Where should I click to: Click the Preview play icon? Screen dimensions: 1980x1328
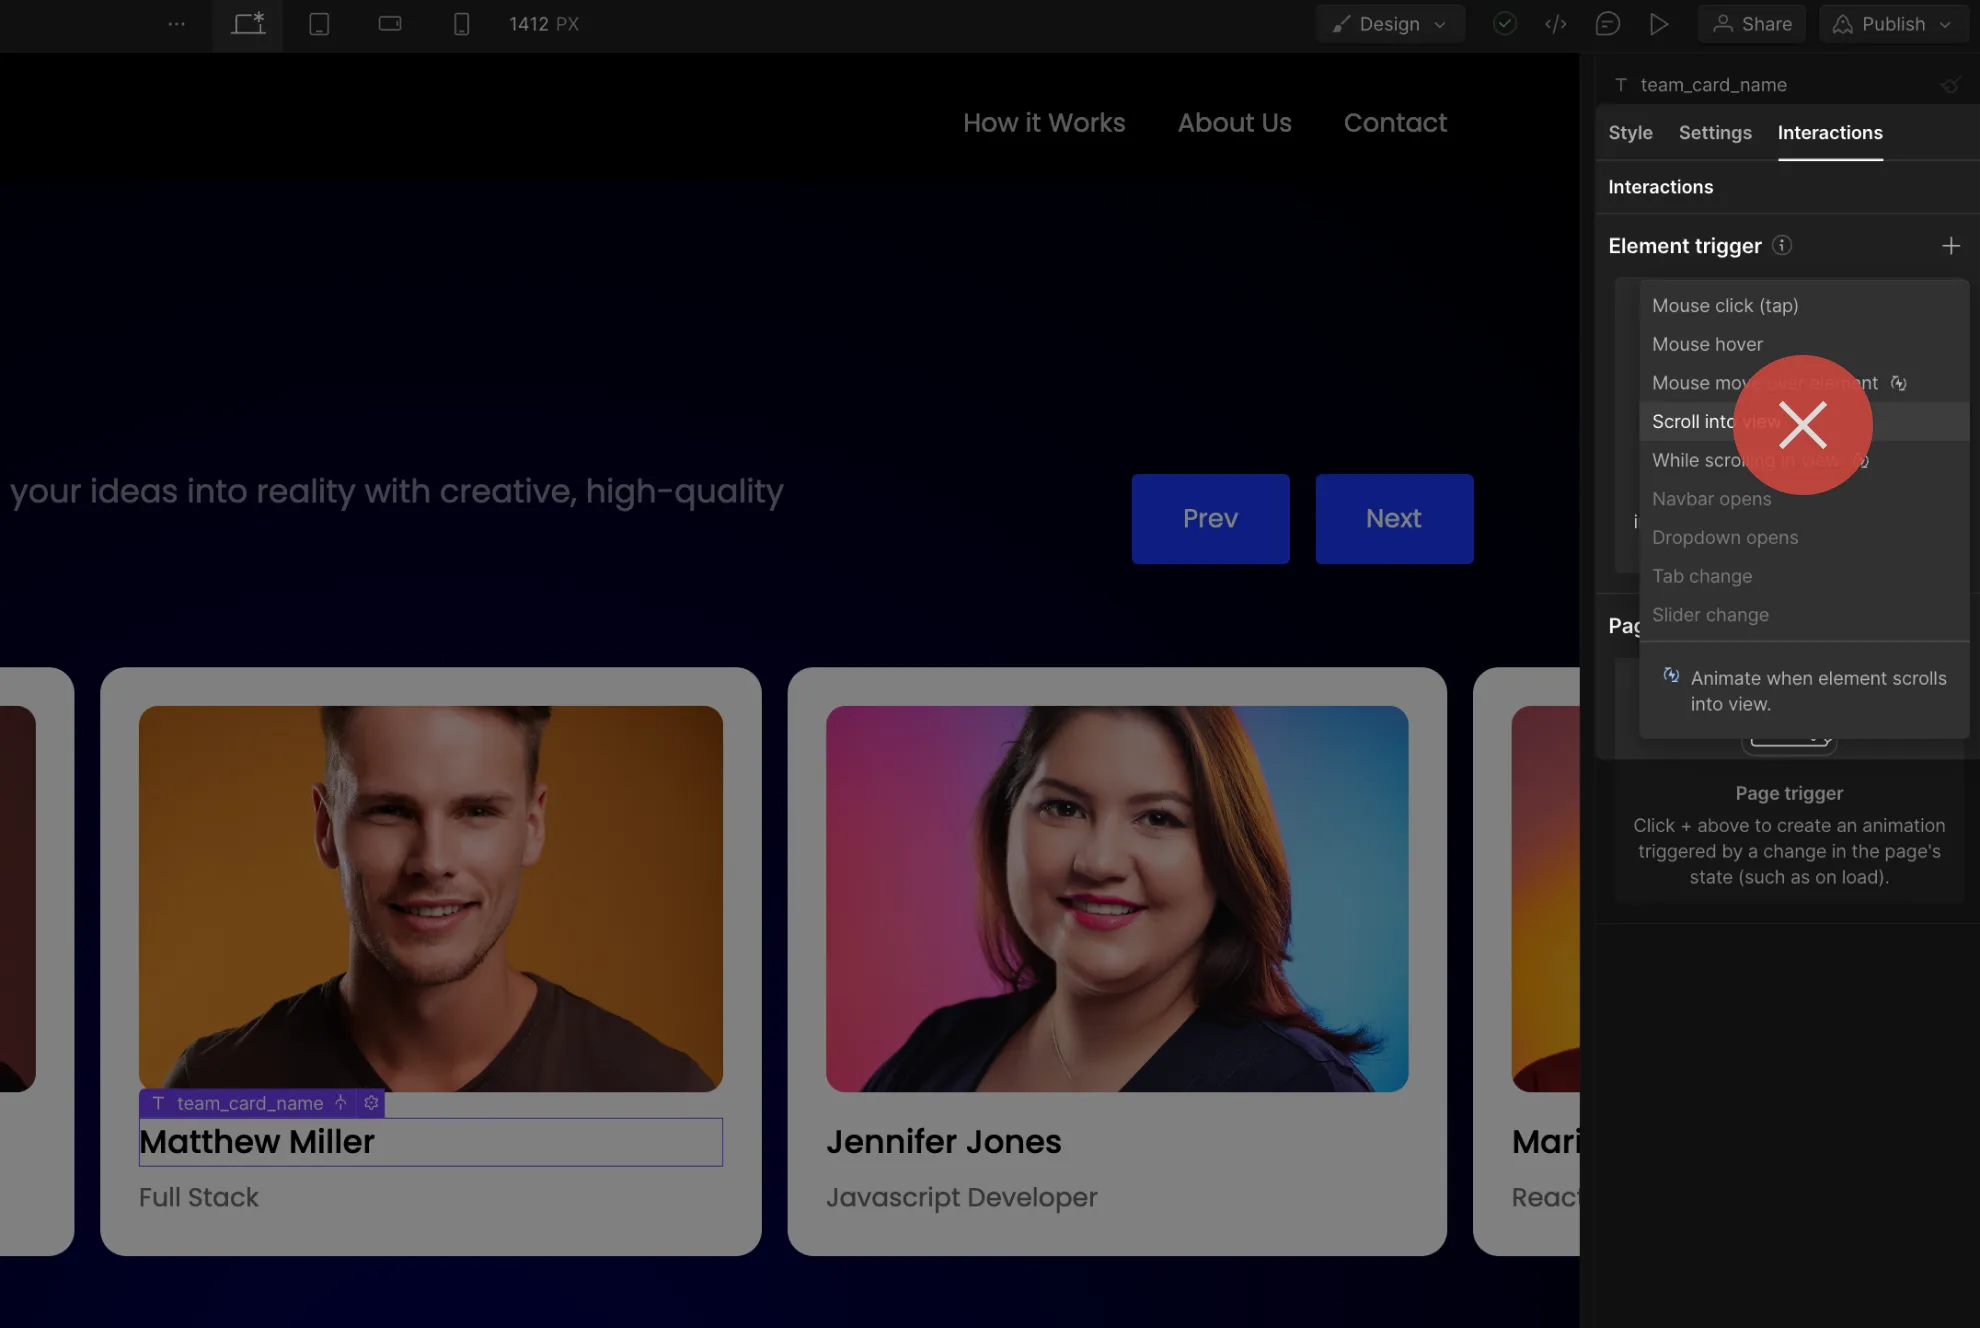1659,24
